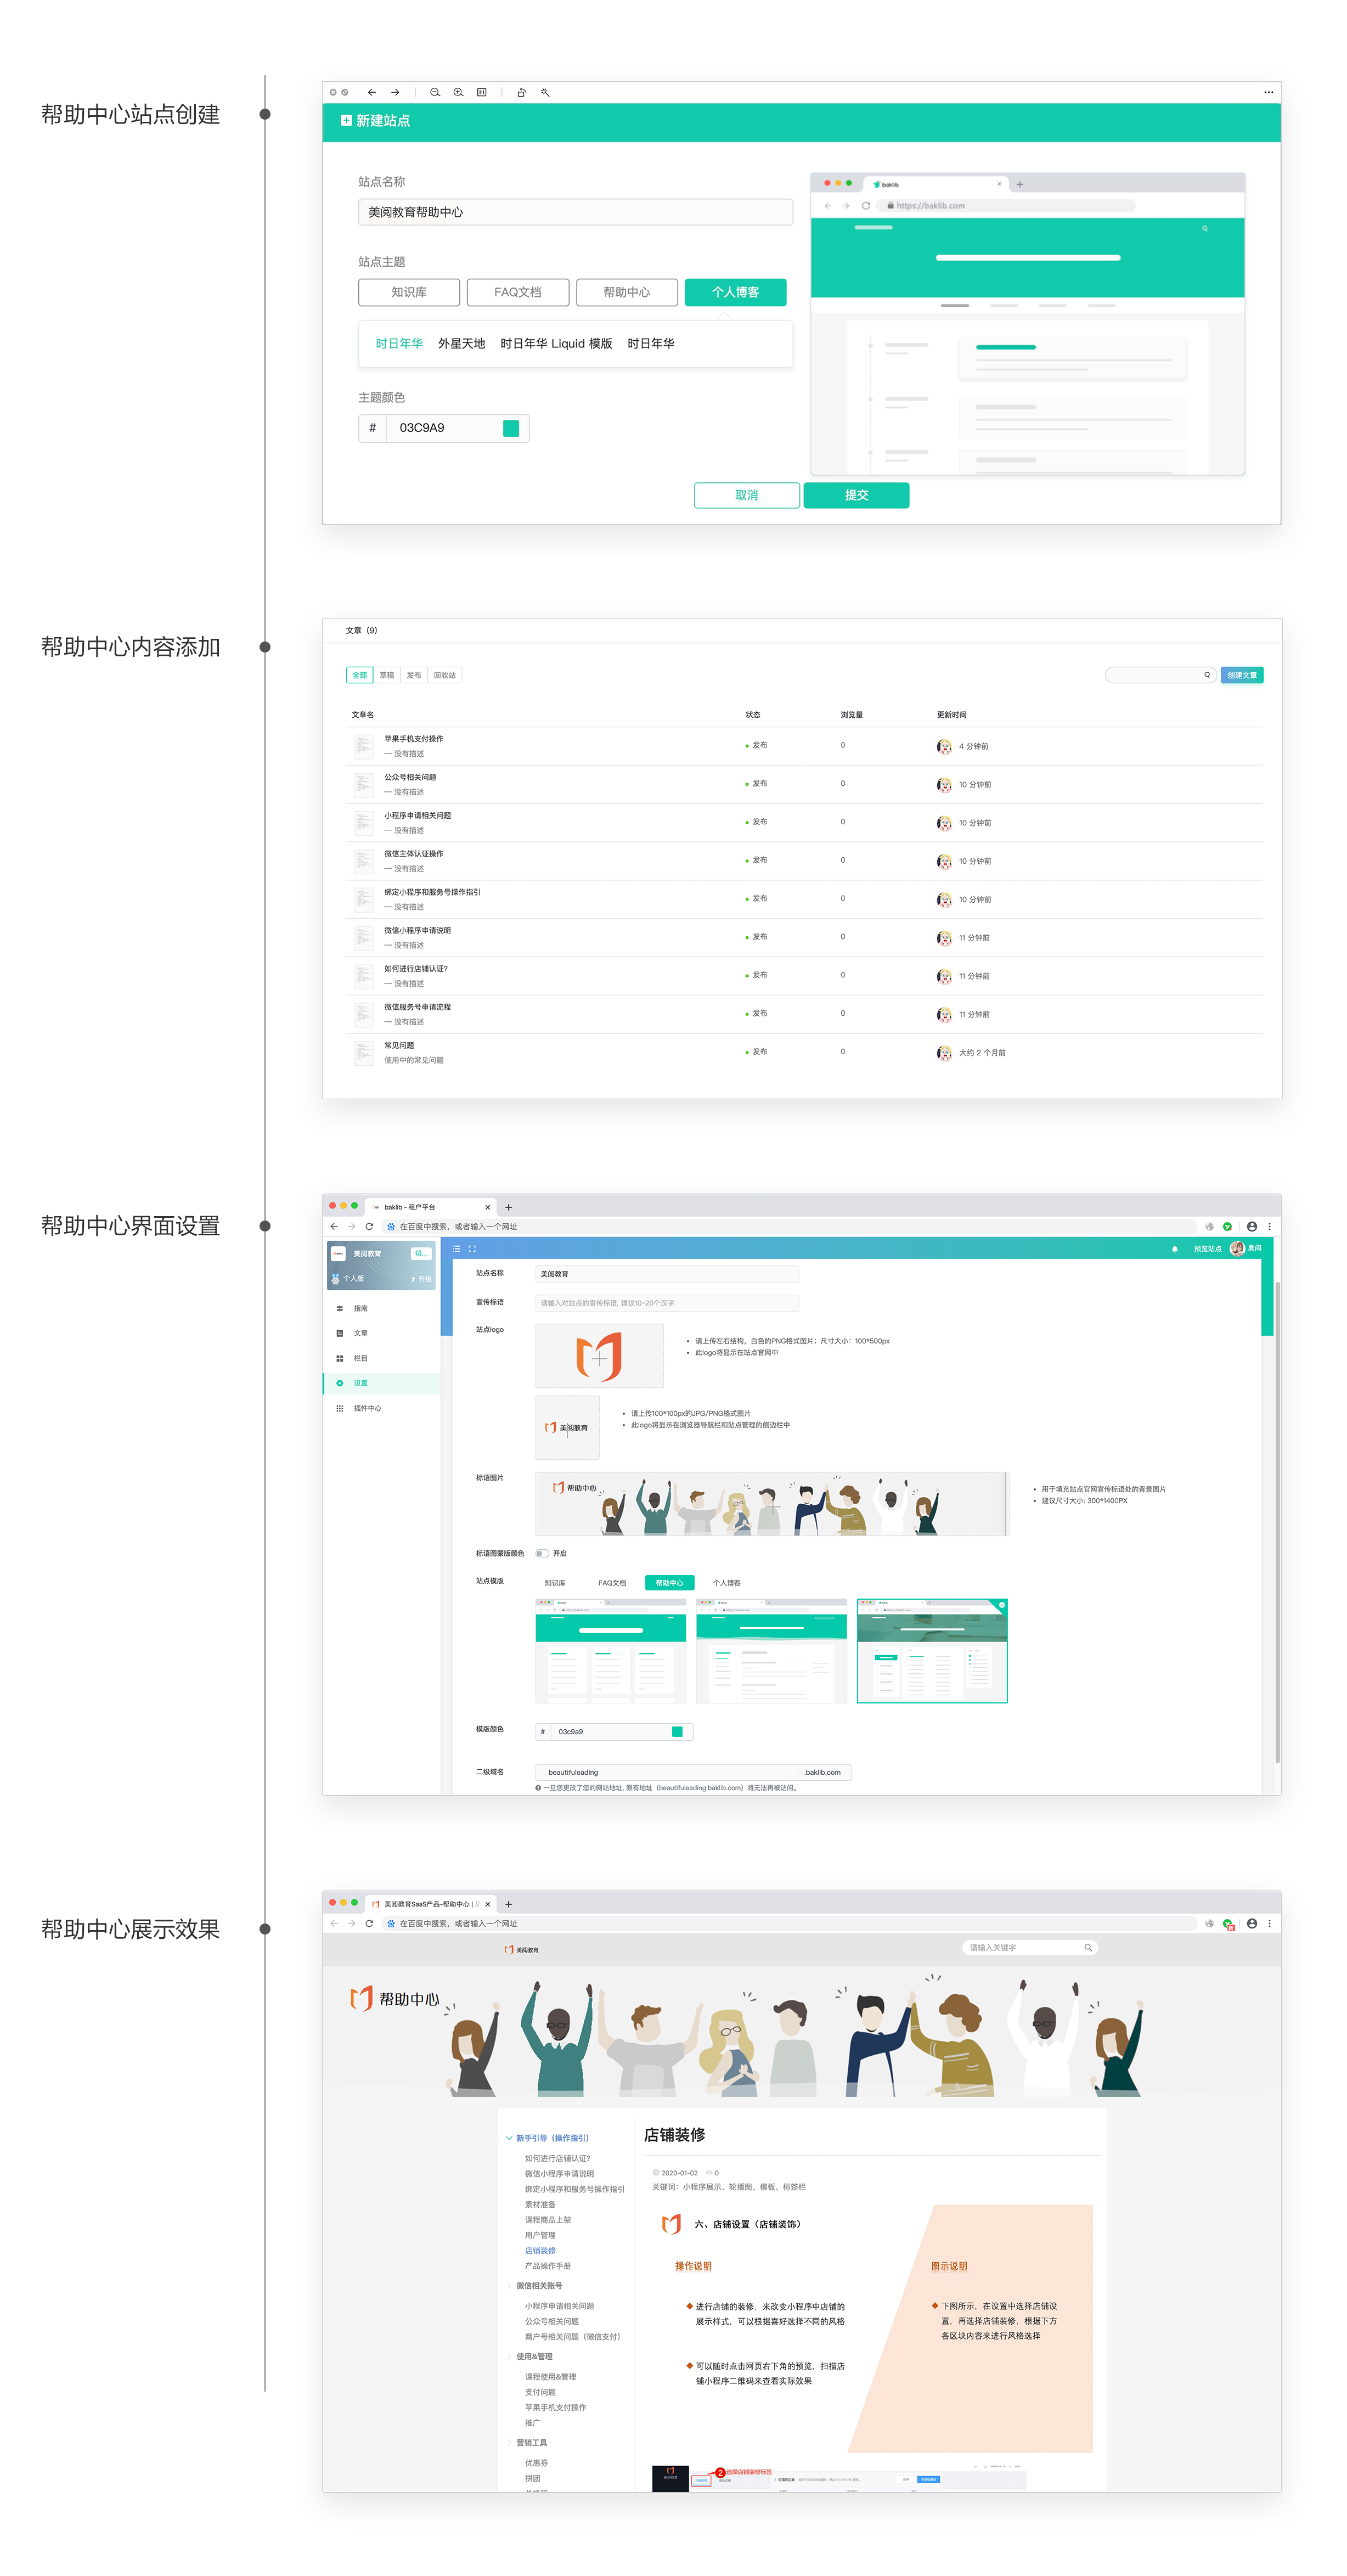The height and width of the screenshot is (2576, 1347).
Task: Click the rotate icon in top toolbar
Action: [x=521, y=92]
